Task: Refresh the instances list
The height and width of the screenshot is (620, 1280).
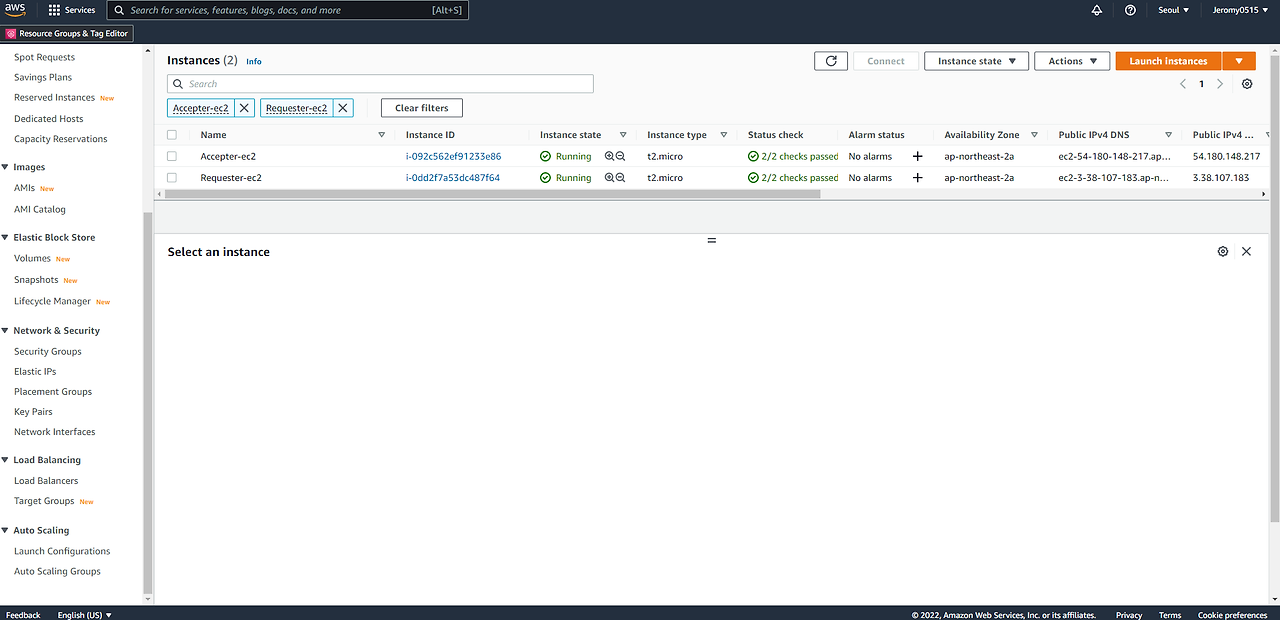Action: pyautogui.click(x=831, y=61)
